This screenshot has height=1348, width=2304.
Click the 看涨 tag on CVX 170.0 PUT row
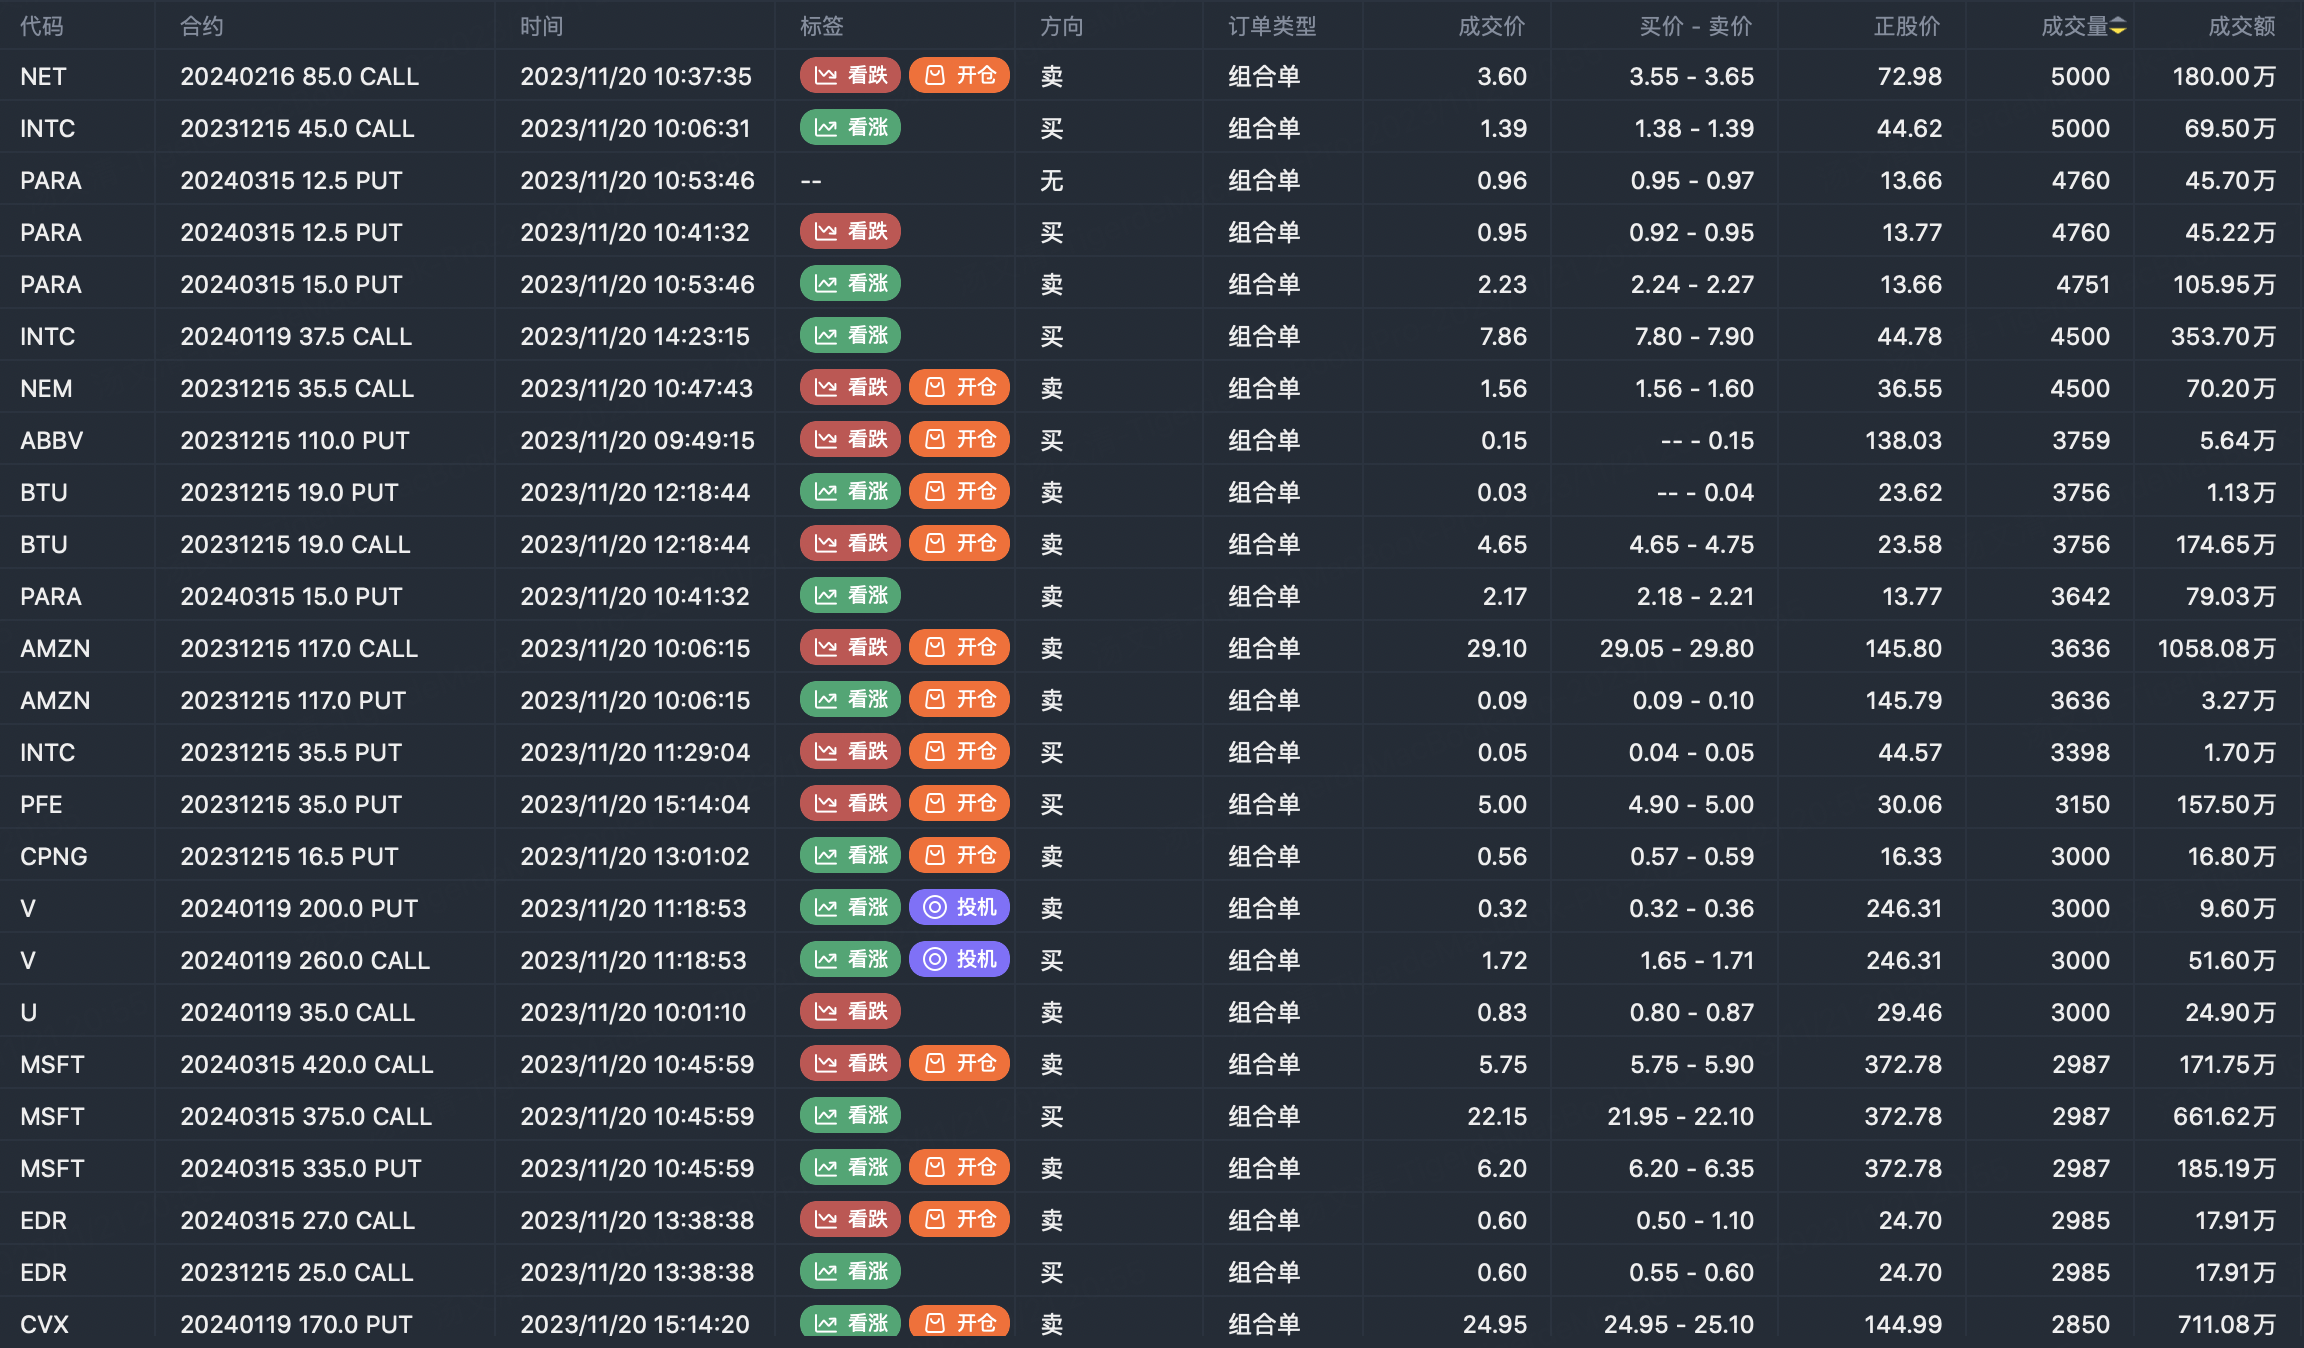(850, 1322)
